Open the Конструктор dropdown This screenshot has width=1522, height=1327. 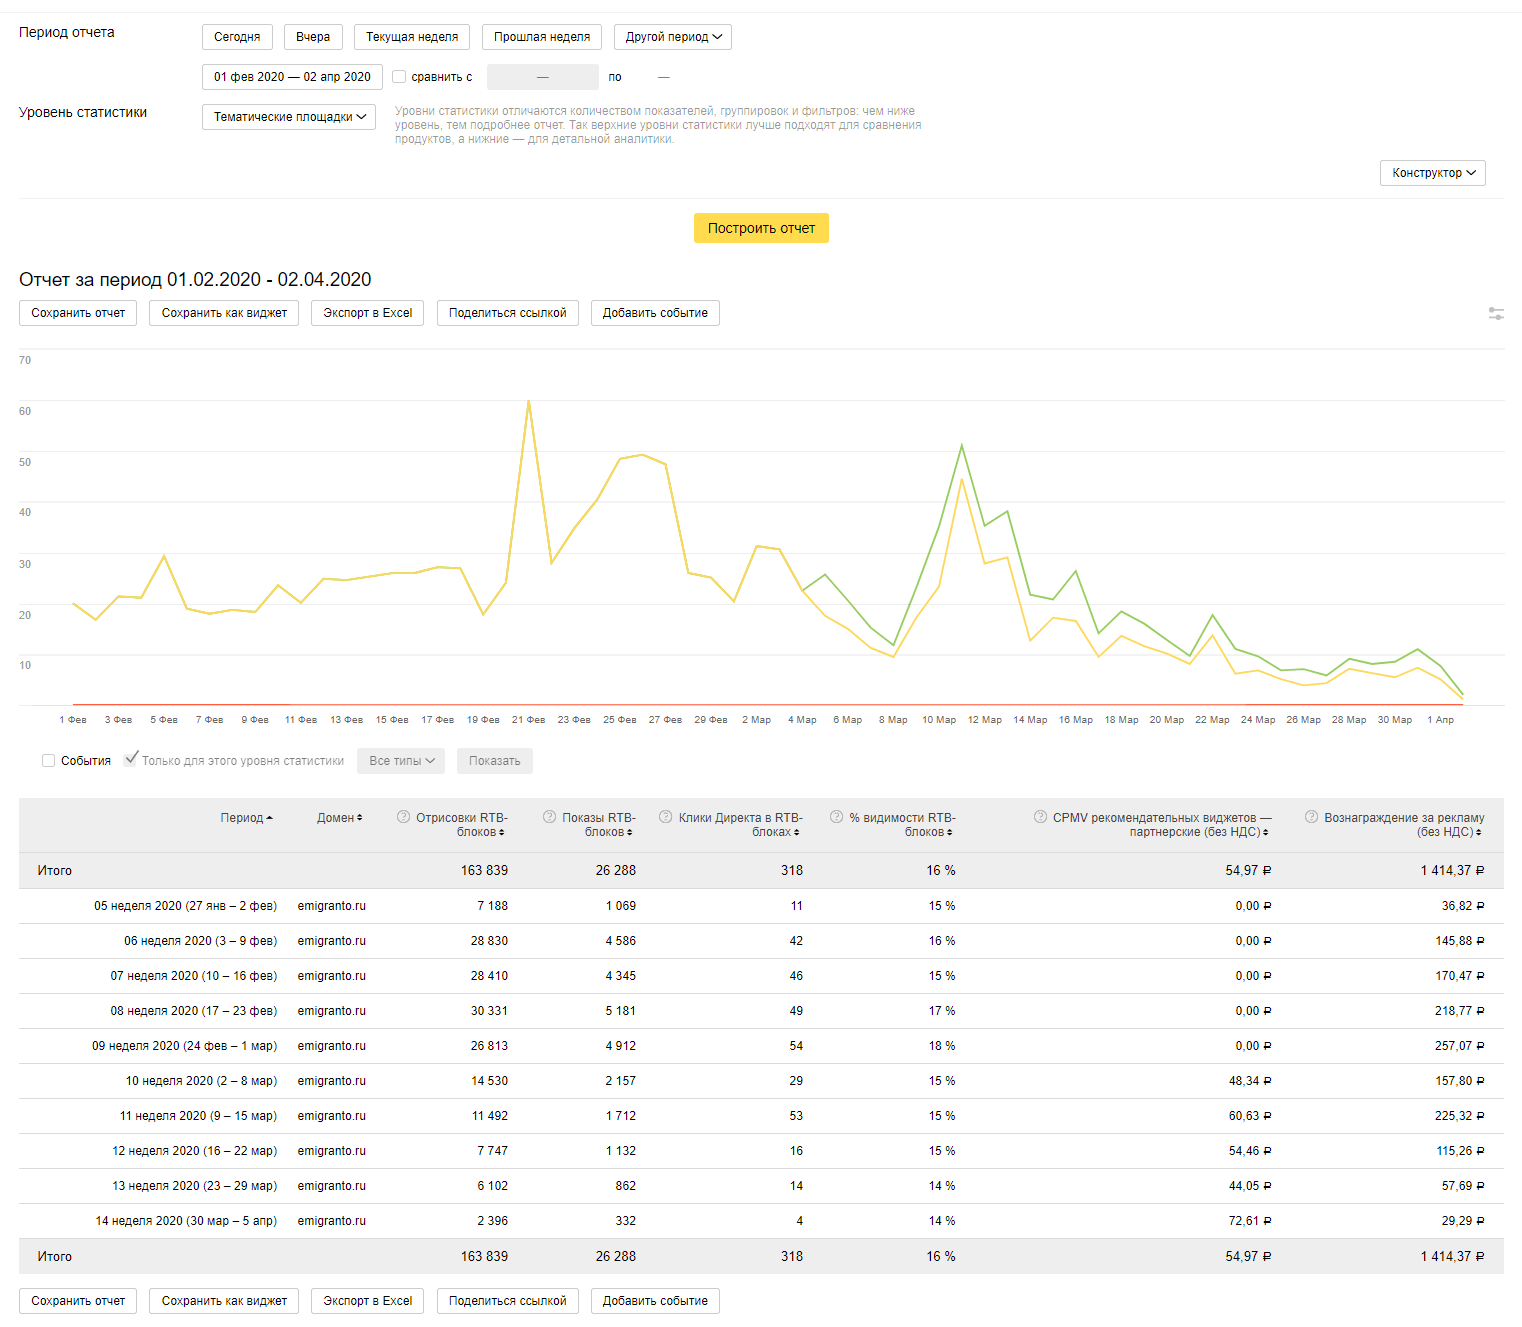[1432, 173]
